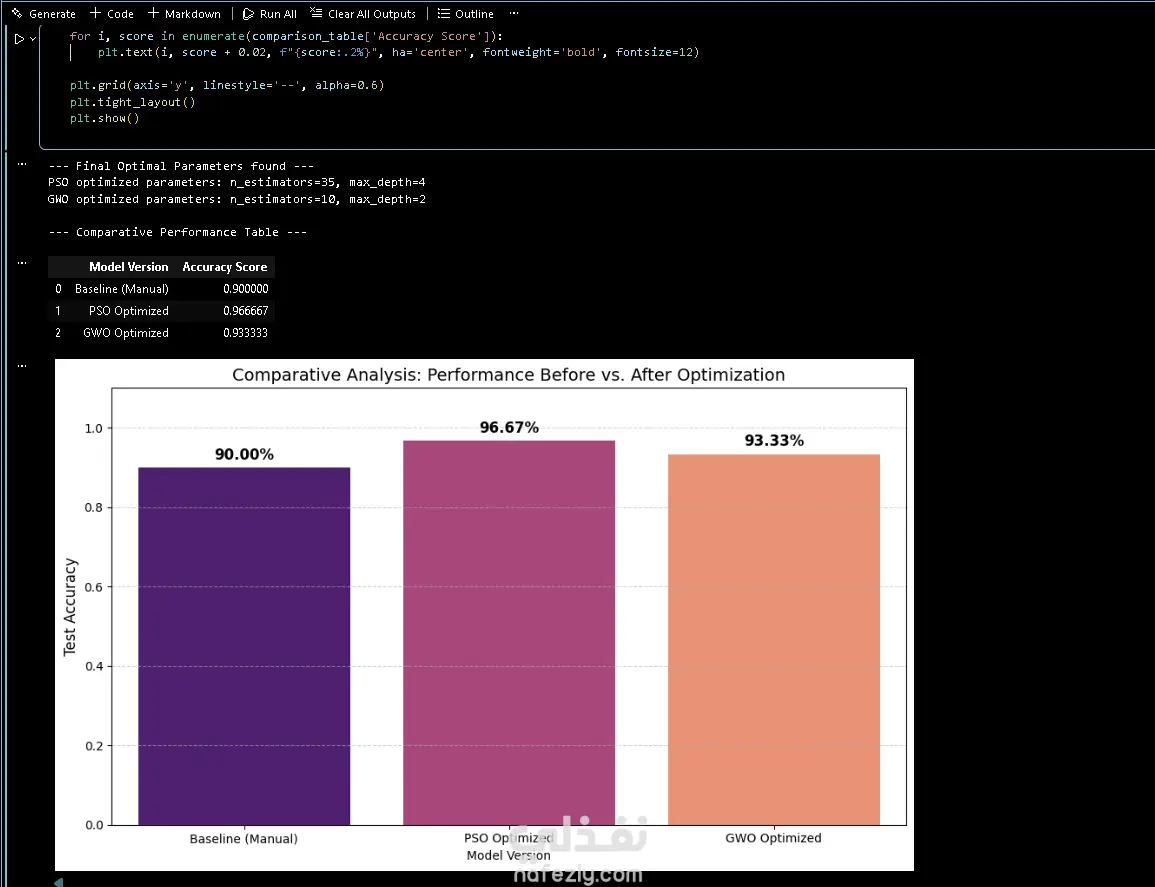This screenshot has width=1155, height=887.
Task: Click the plt.grid code line
Action: coord(227,85)
